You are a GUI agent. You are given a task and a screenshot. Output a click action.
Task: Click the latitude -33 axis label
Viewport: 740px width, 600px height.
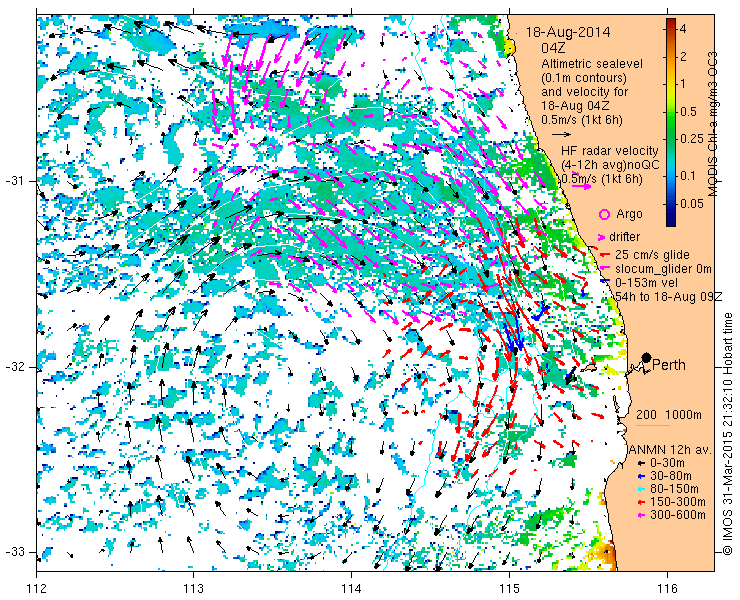[14, 552]
